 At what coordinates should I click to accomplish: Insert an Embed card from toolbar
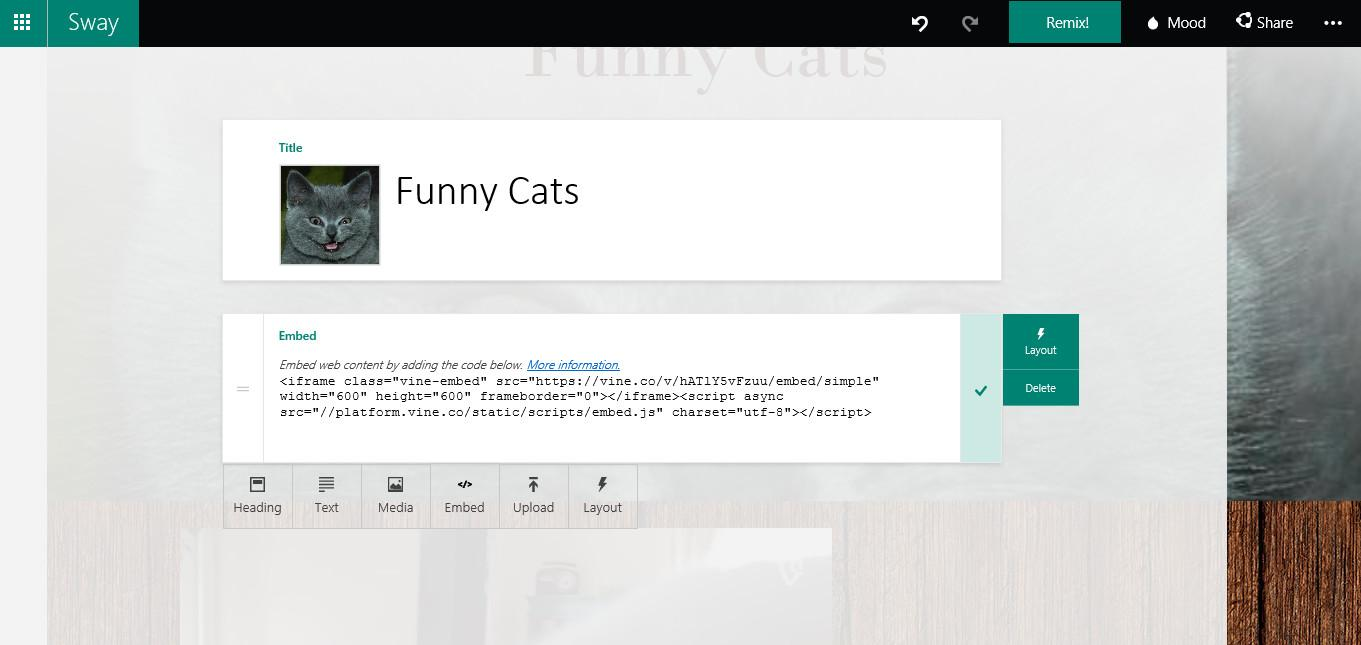(464, 496)
